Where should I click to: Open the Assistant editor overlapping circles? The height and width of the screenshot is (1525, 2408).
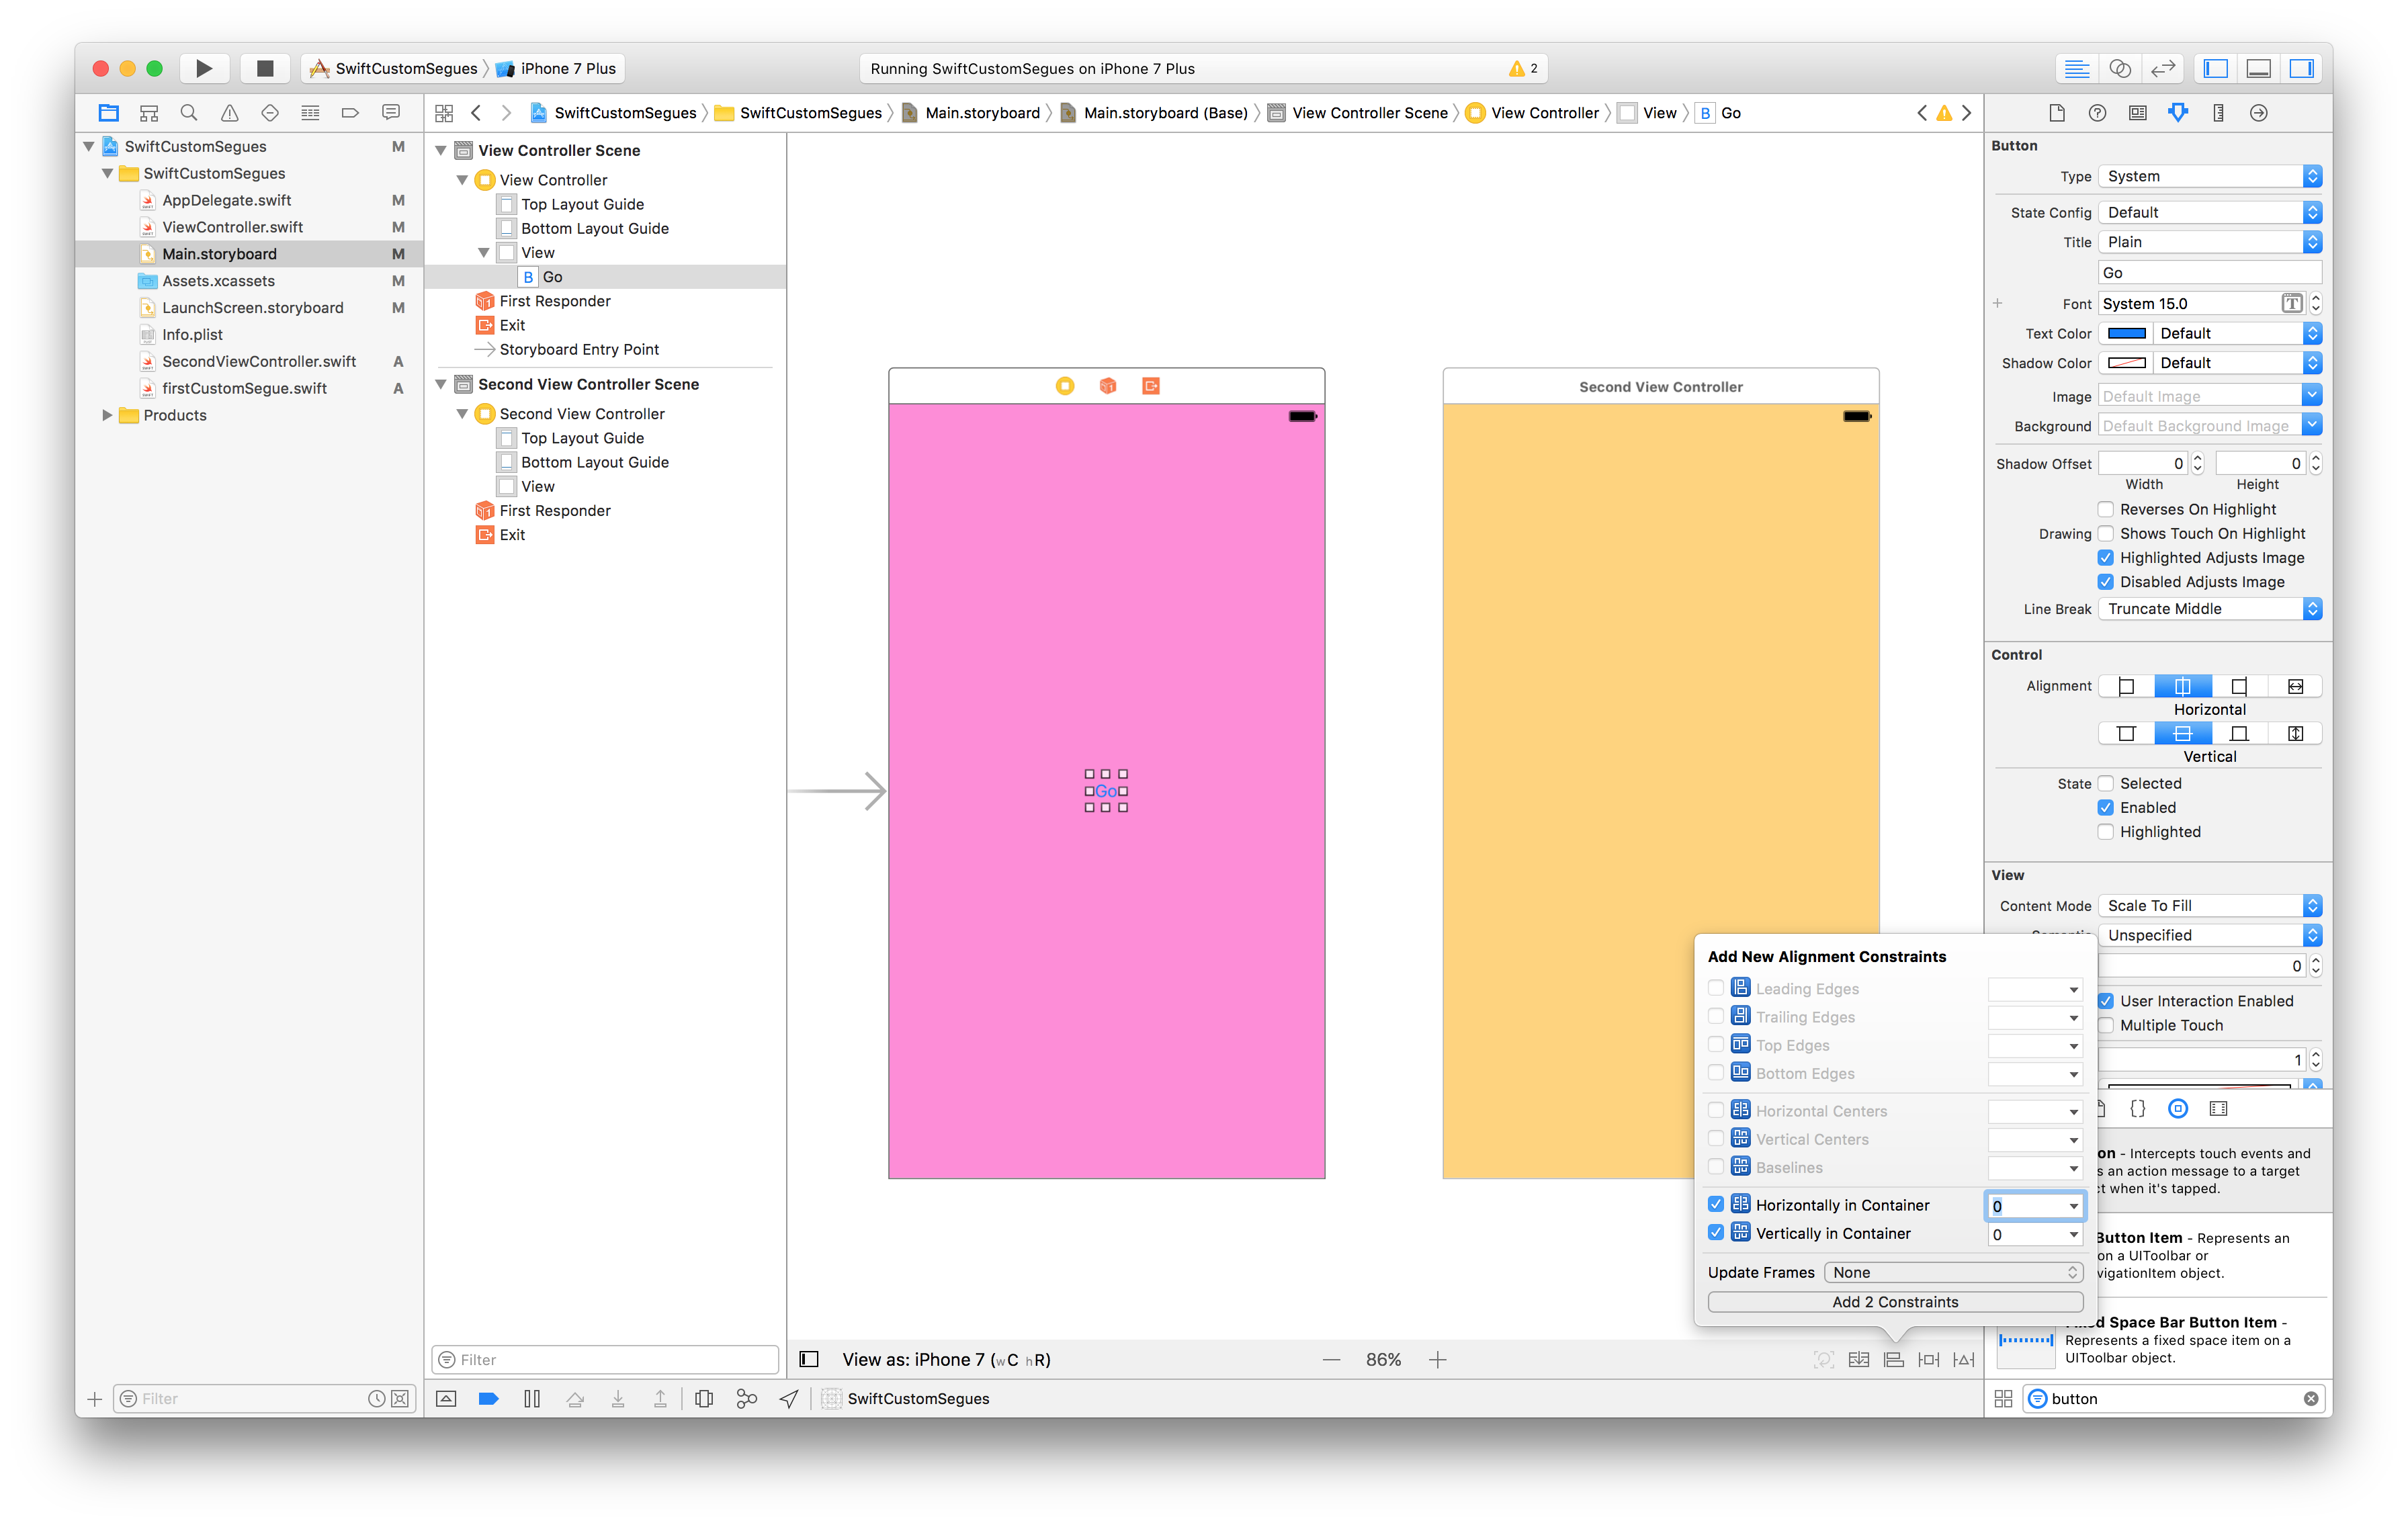[2119, 68]
